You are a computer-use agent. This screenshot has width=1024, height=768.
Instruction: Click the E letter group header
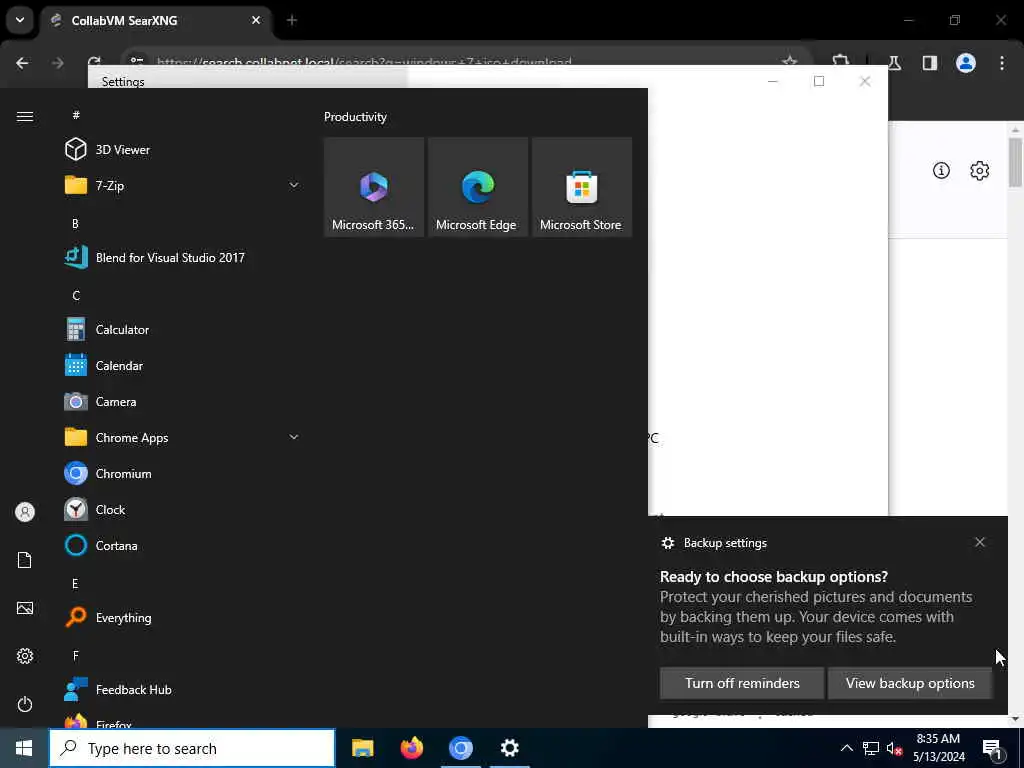[x=75, y=583]
